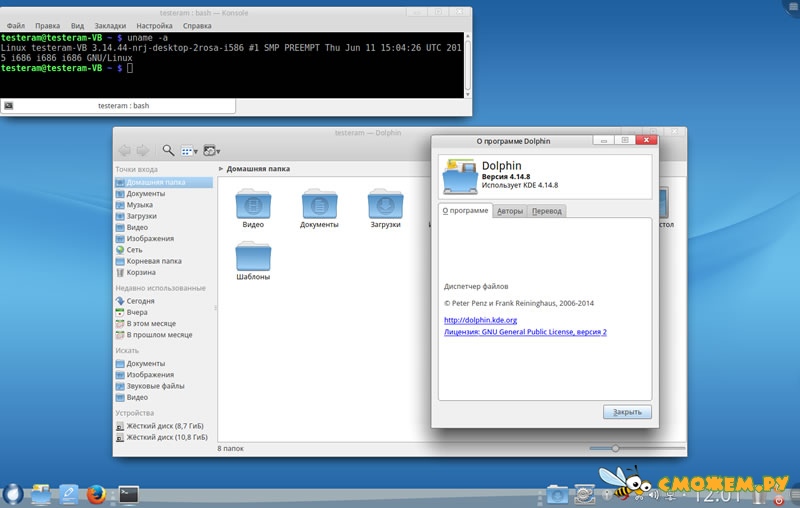Screen dimensions: 800x508
Task: Open the Справка menu in Konsole
Action: 197,26
